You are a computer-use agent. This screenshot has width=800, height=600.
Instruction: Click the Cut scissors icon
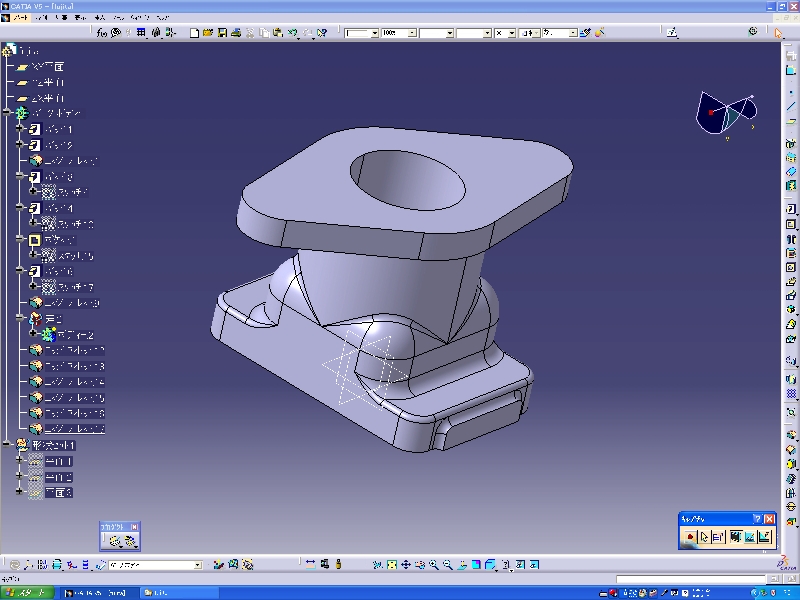(x=250, y=33)
